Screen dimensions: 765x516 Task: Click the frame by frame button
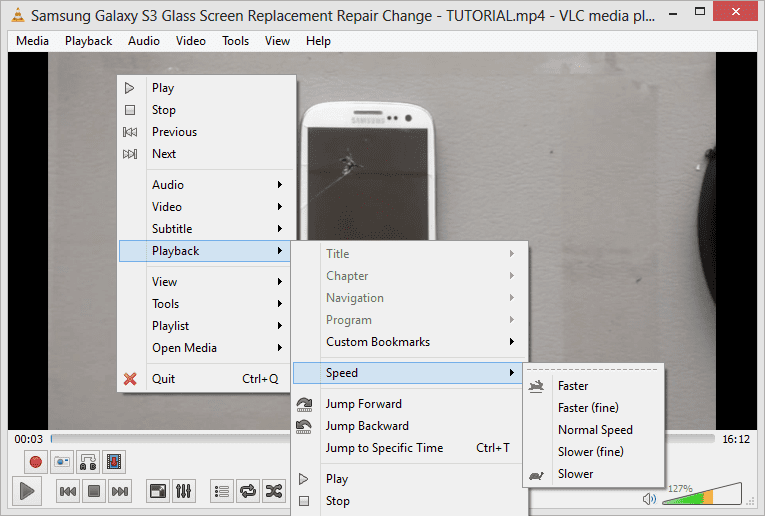coord(114,461)
